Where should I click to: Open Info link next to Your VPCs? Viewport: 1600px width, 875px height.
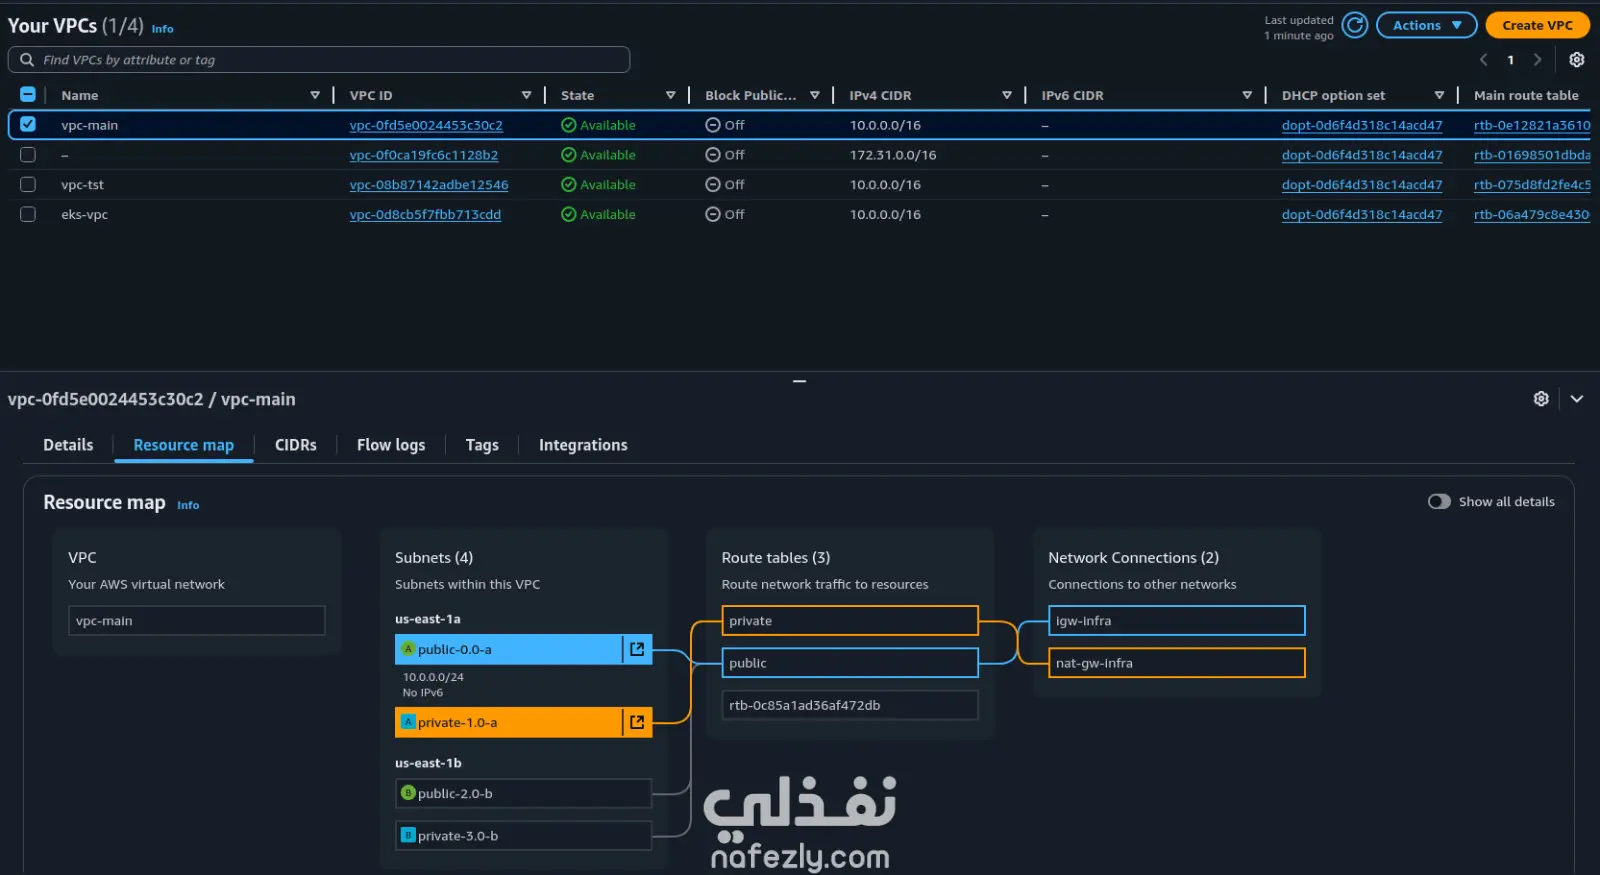(x=163, y=29)
